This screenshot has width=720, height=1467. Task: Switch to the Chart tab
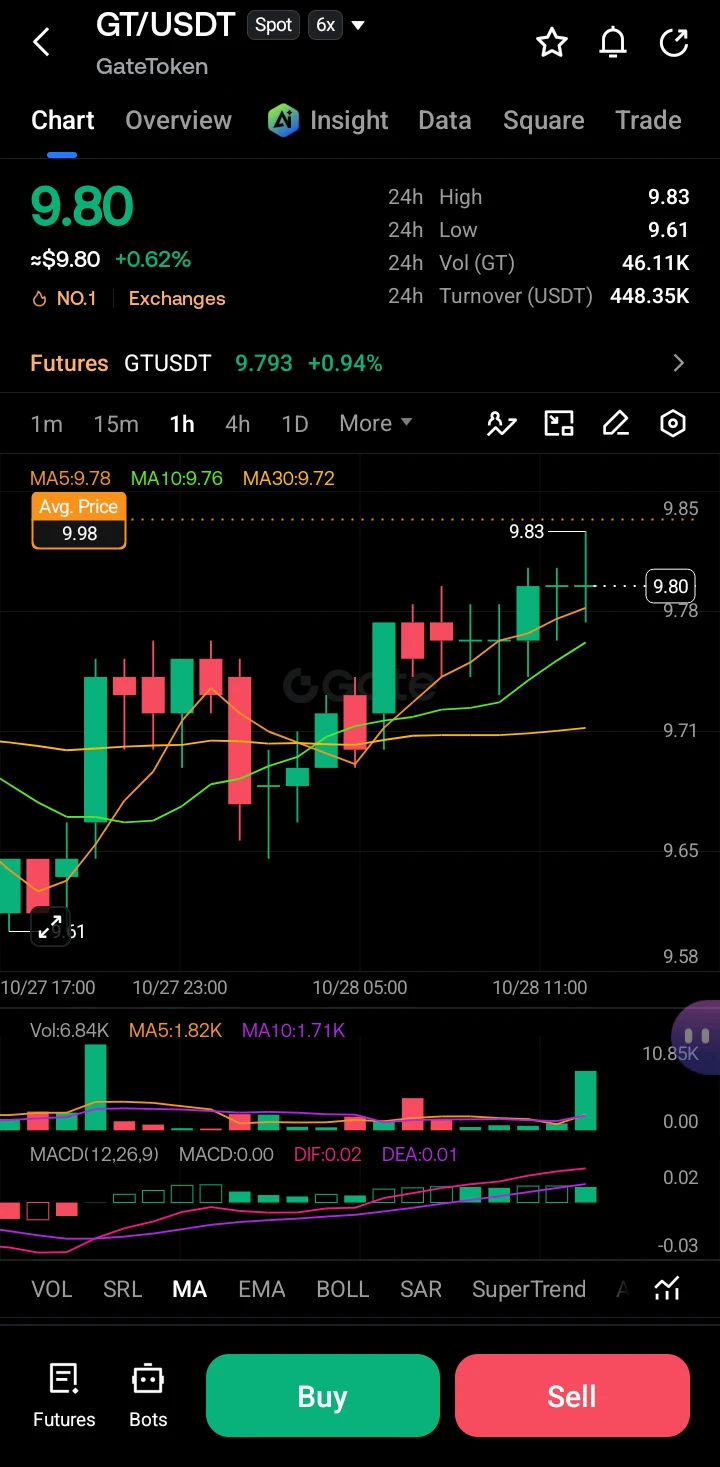pyautogui.click(x=63, y=121)
